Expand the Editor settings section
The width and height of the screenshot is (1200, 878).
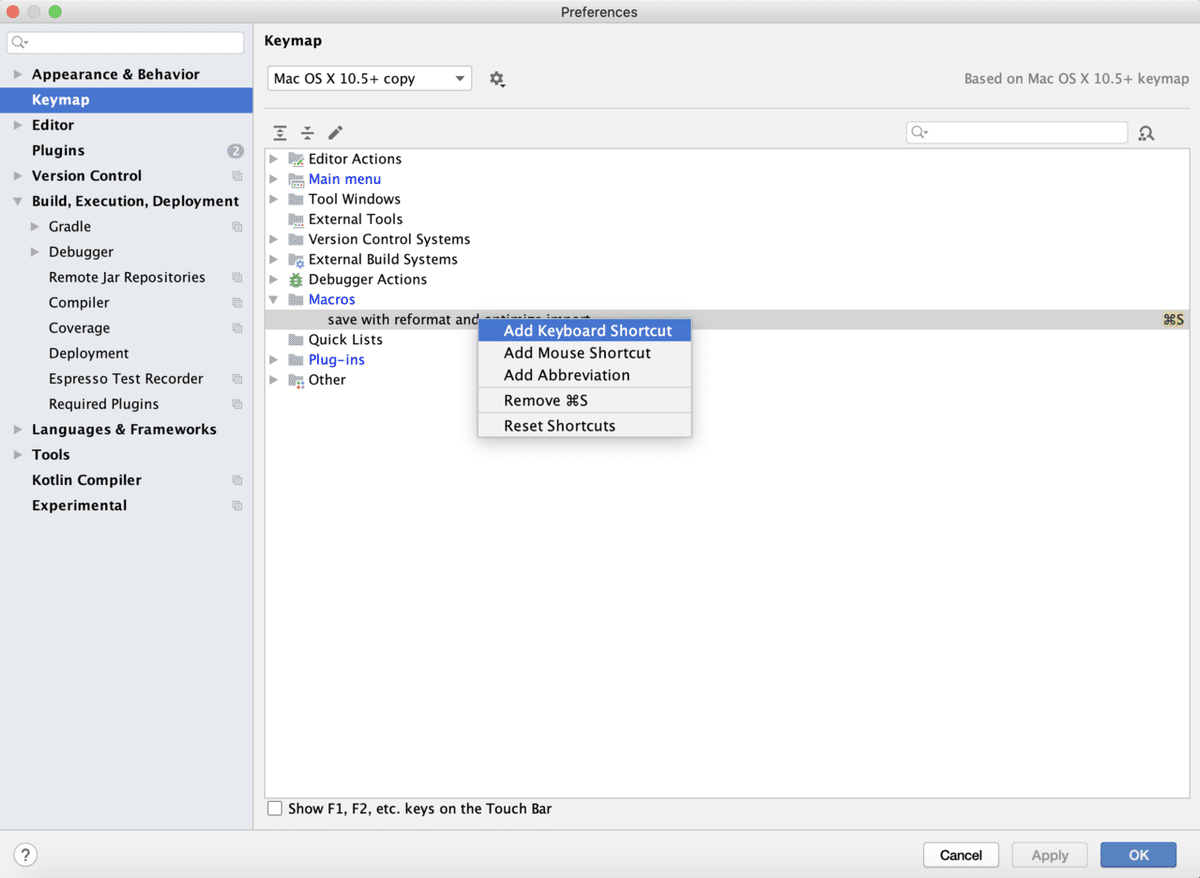[x=18, y=125]
